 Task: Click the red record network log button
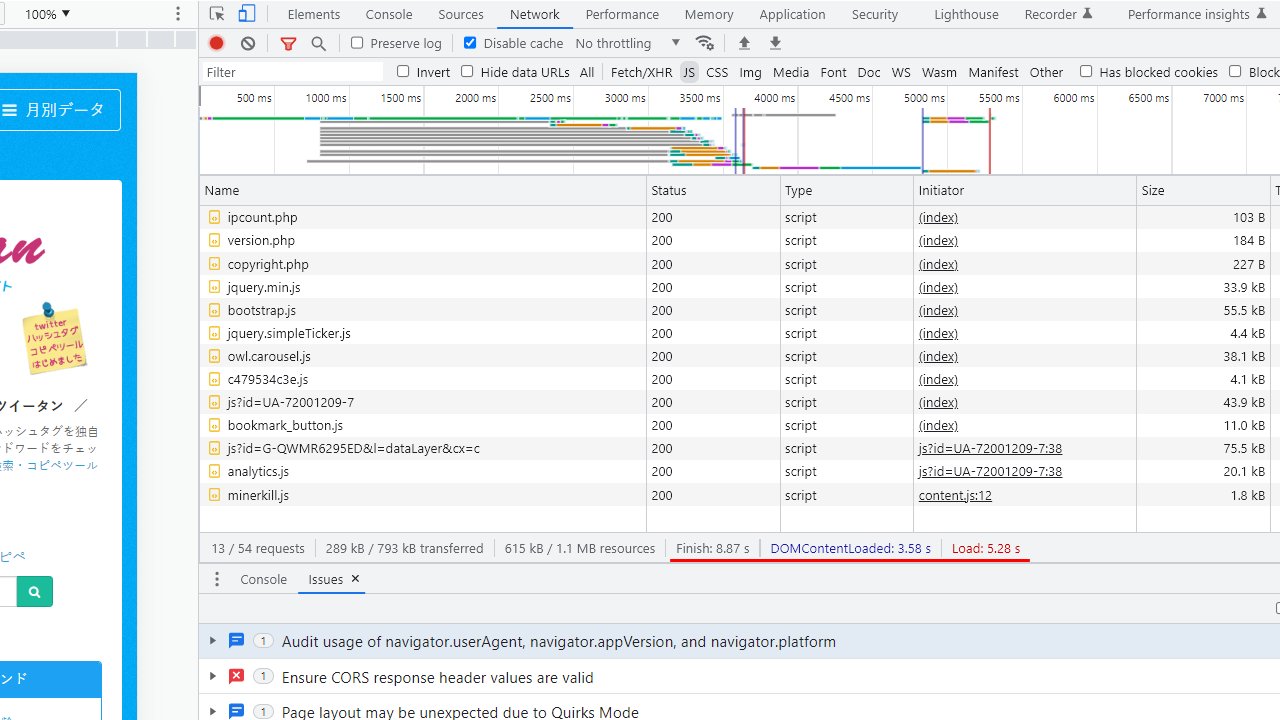click(216, 43)
